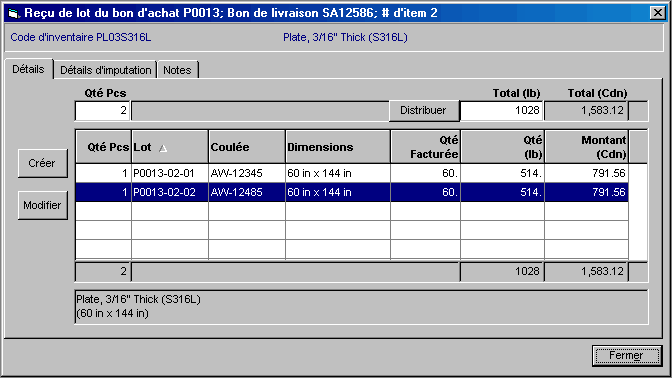Click Montant 791.56 in the P0013-02-01 row
Screen dimensions: 672x378
click(586, 173)
